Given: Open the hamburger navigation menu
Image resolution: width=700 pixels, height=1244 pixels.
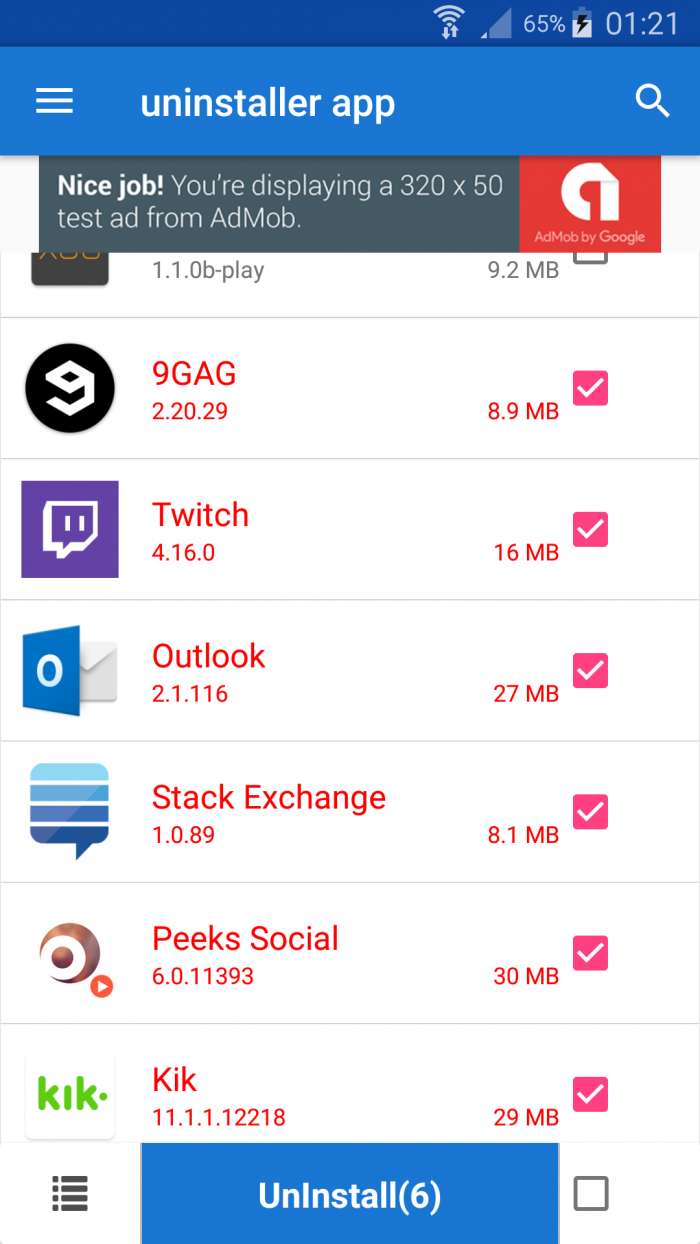Looking at the screenshot, I should [x=54, y=101].
